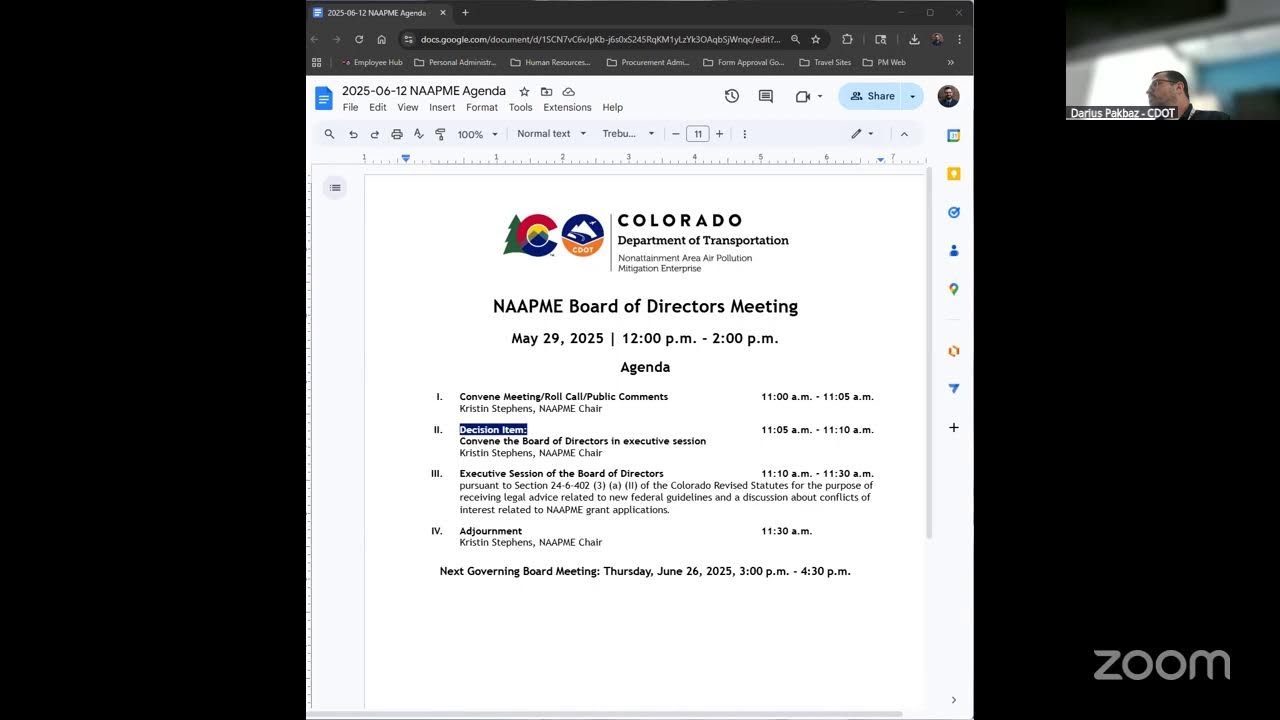
Task: Open the Procurement Admi... bookmark folder
Action: click(x=648, y=62)
